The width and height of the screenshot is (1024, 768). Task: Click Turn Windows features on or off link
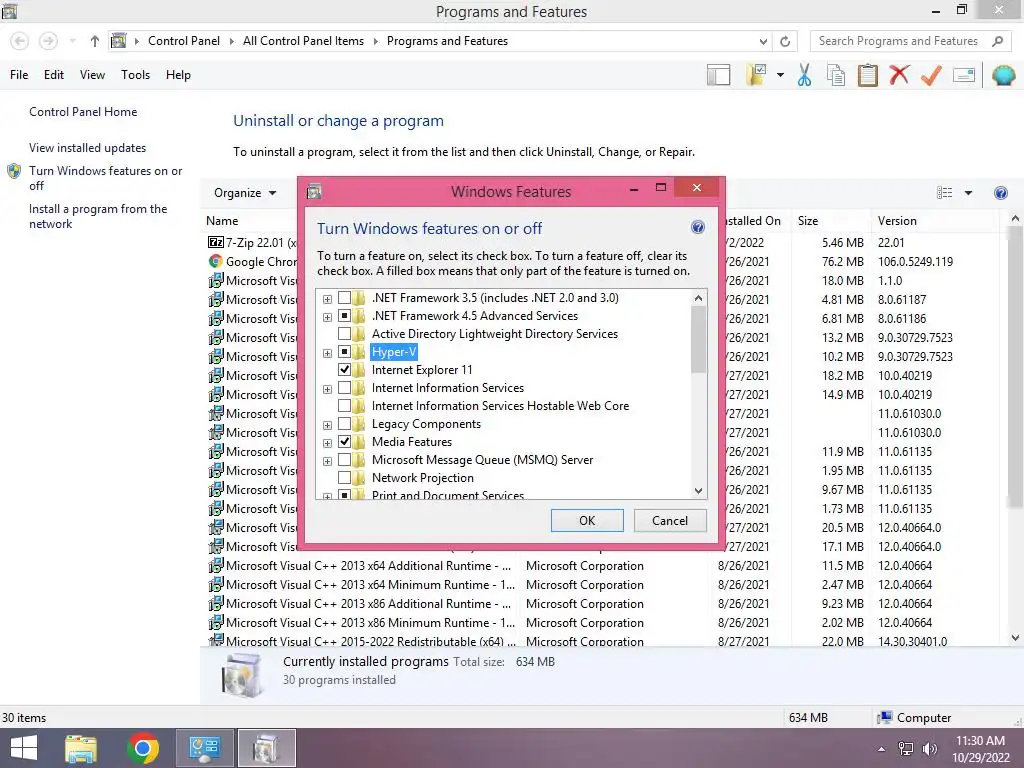tap(105, 178)
